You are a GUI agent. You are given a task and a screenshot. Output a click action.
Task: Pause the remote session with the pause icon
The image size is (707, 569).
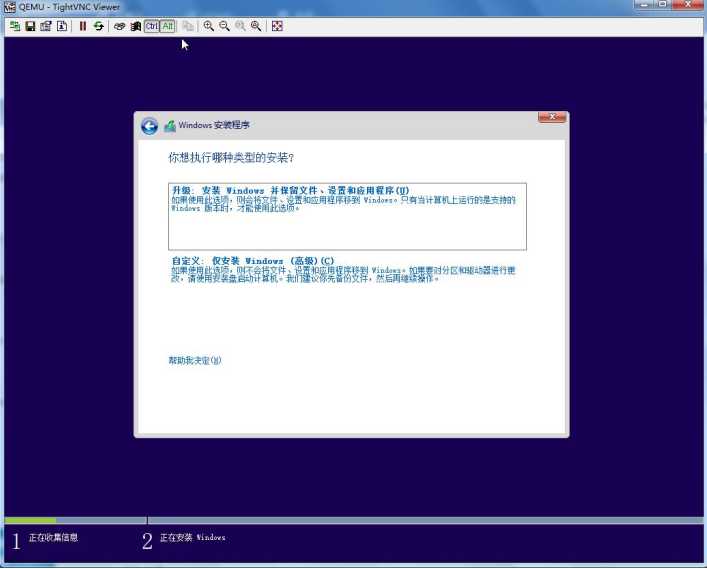(x=83, y=26)
